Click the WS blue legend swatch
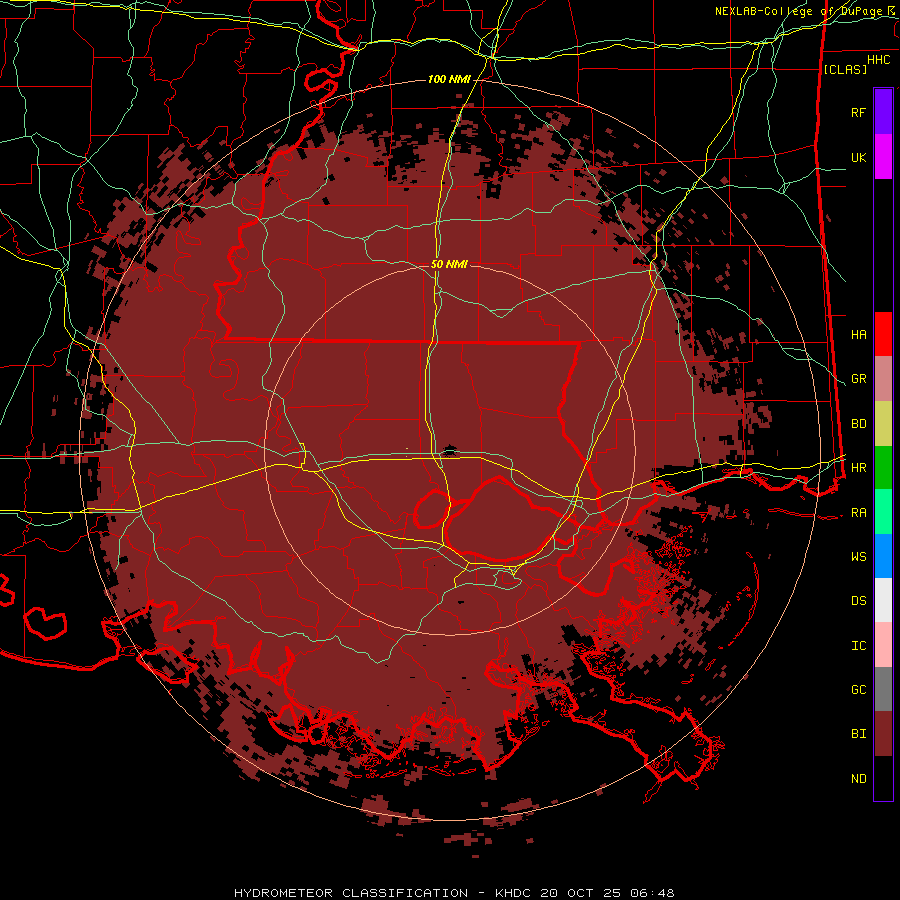 (x=883, y=556)
